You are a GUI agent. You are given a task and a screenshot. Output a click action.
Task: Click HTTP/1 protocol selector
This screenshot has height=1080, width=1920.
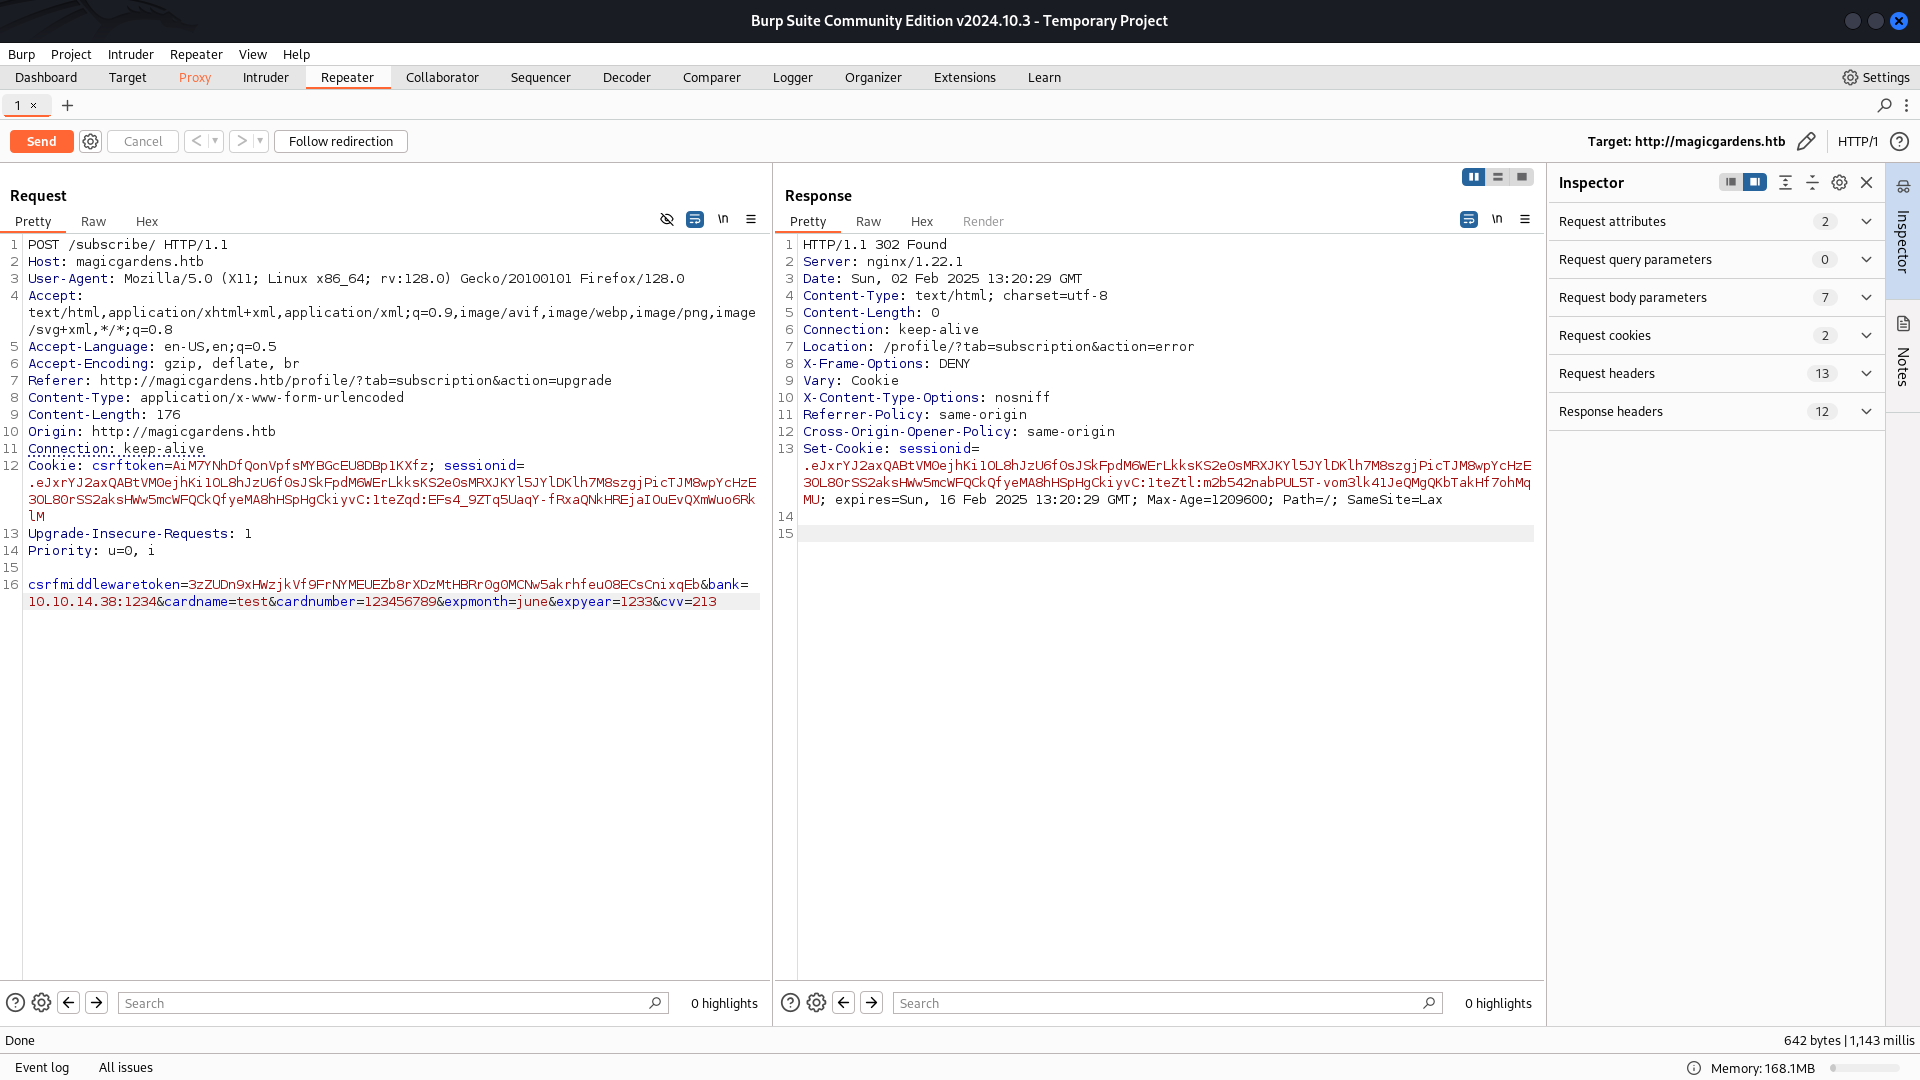point(1857,142)
